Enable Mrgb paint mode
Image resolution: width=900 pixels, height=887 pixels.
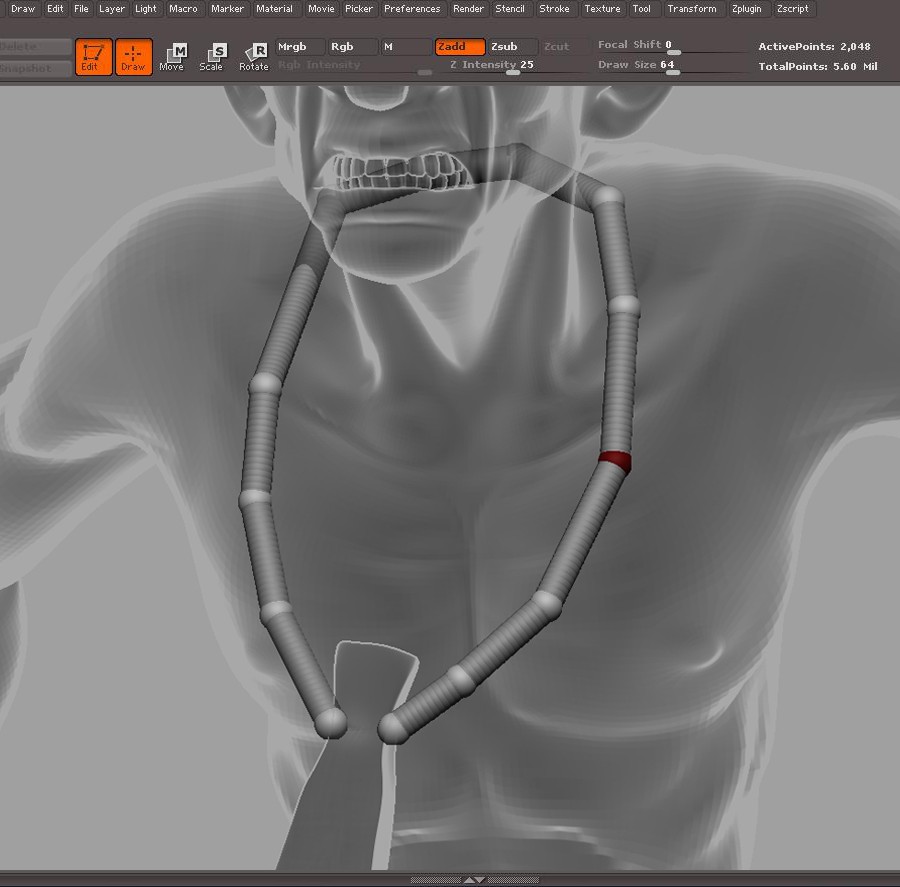(300, 47)
